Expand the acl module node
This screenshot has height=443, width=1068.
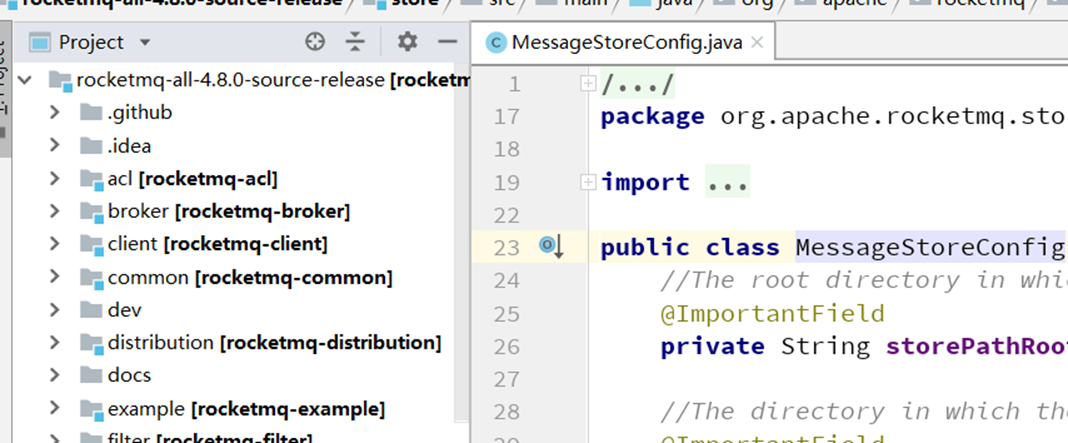point(55,179)
